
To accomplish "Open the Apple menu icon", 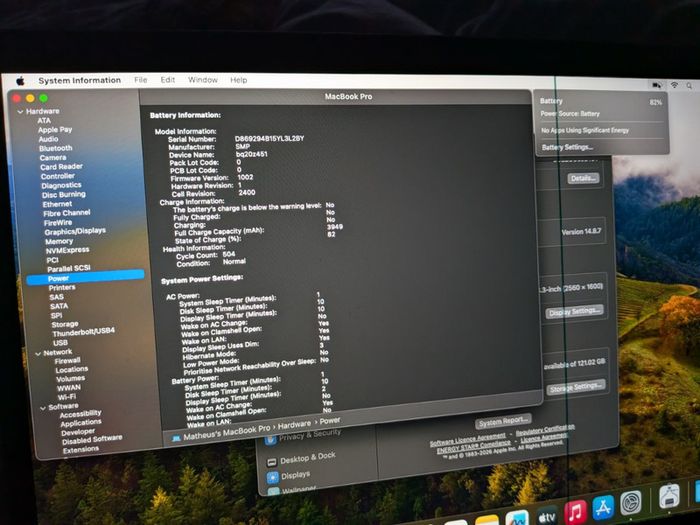I will coord(20,81).
